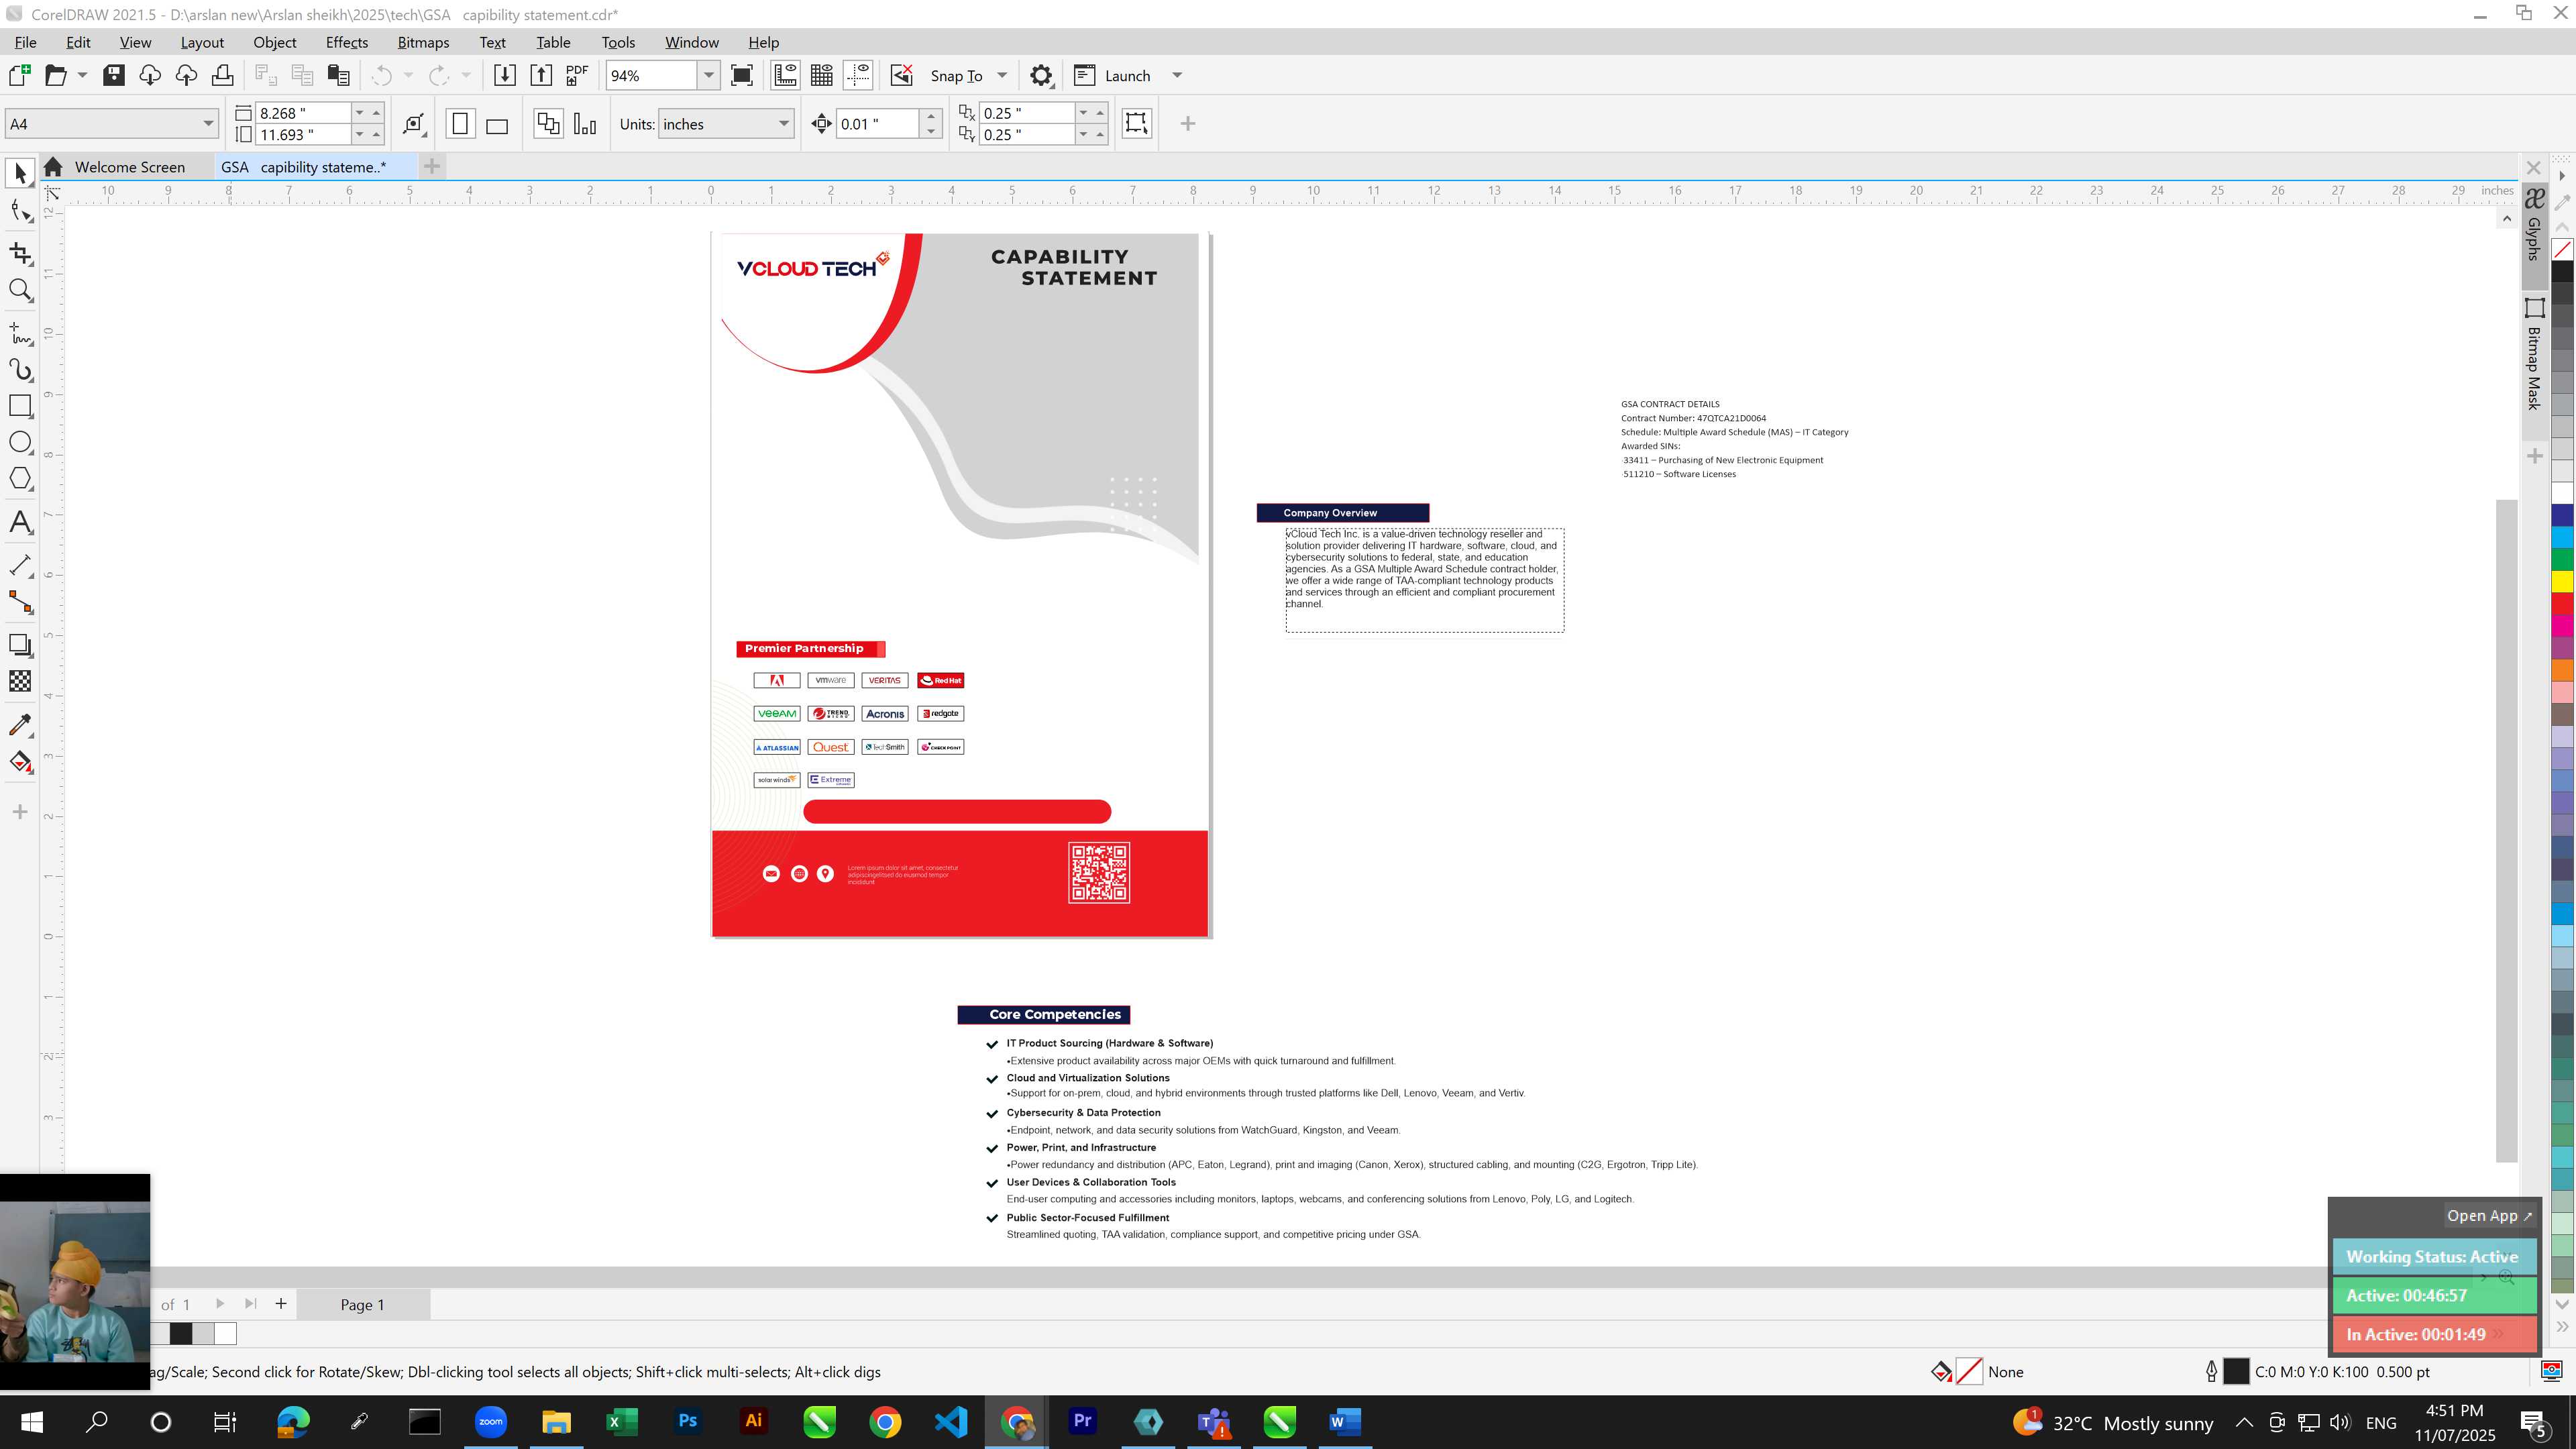This screenshot has height=1449, width=2576.
Task: Select the Rectangle tool
Action: pos(20,405)
